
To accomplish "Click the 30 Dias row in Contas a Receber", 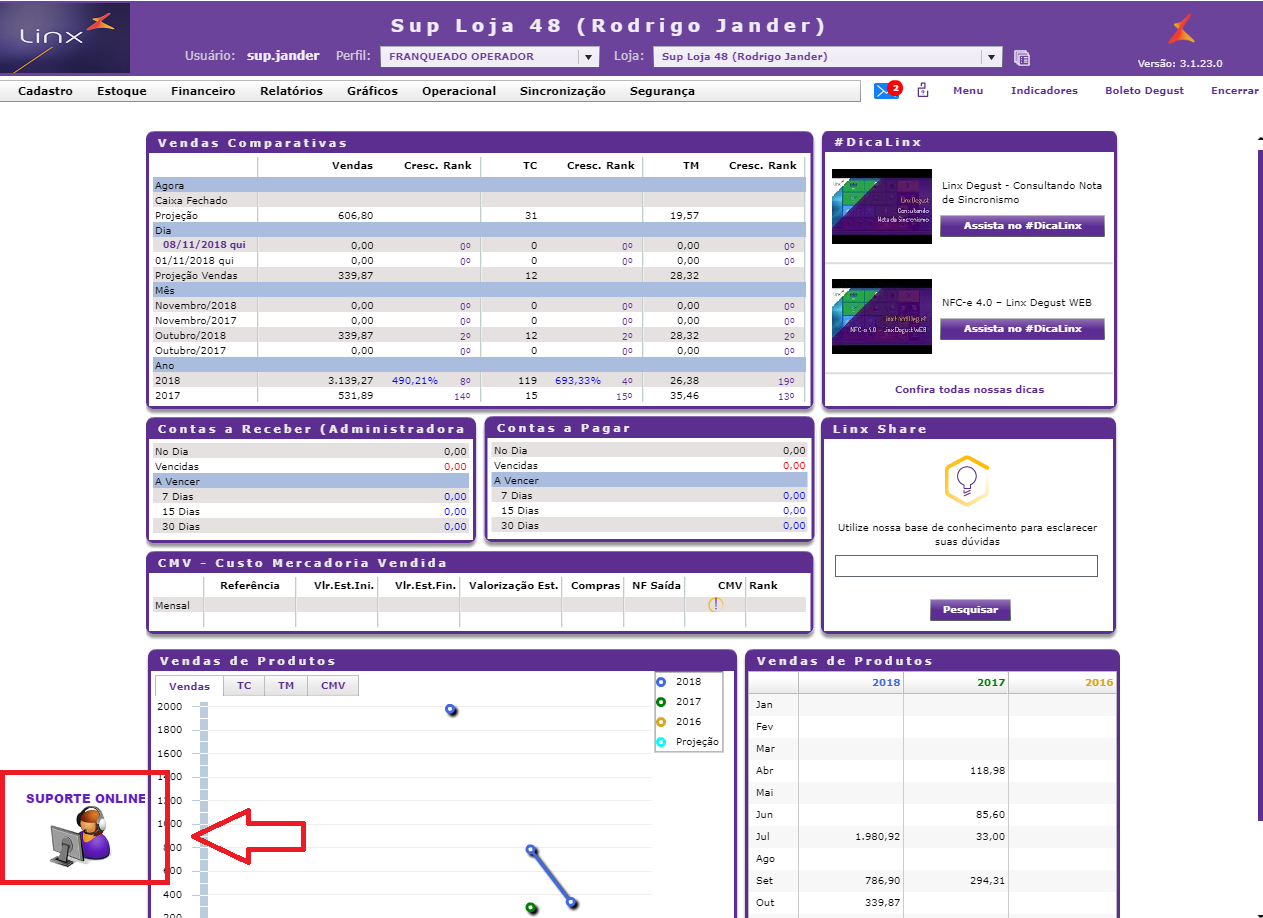I will tap(310, 526).
